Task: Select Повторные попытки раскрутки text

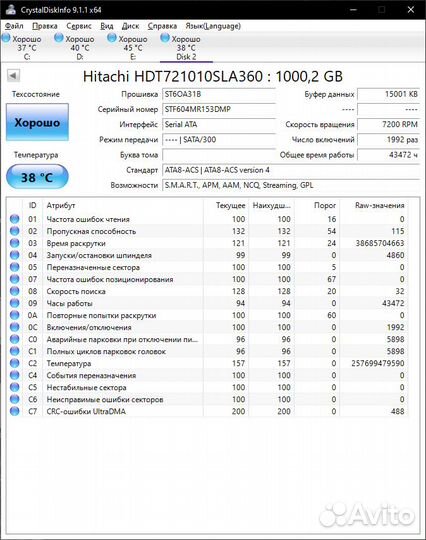Action: pyautogui.click(x=101, y=315)
